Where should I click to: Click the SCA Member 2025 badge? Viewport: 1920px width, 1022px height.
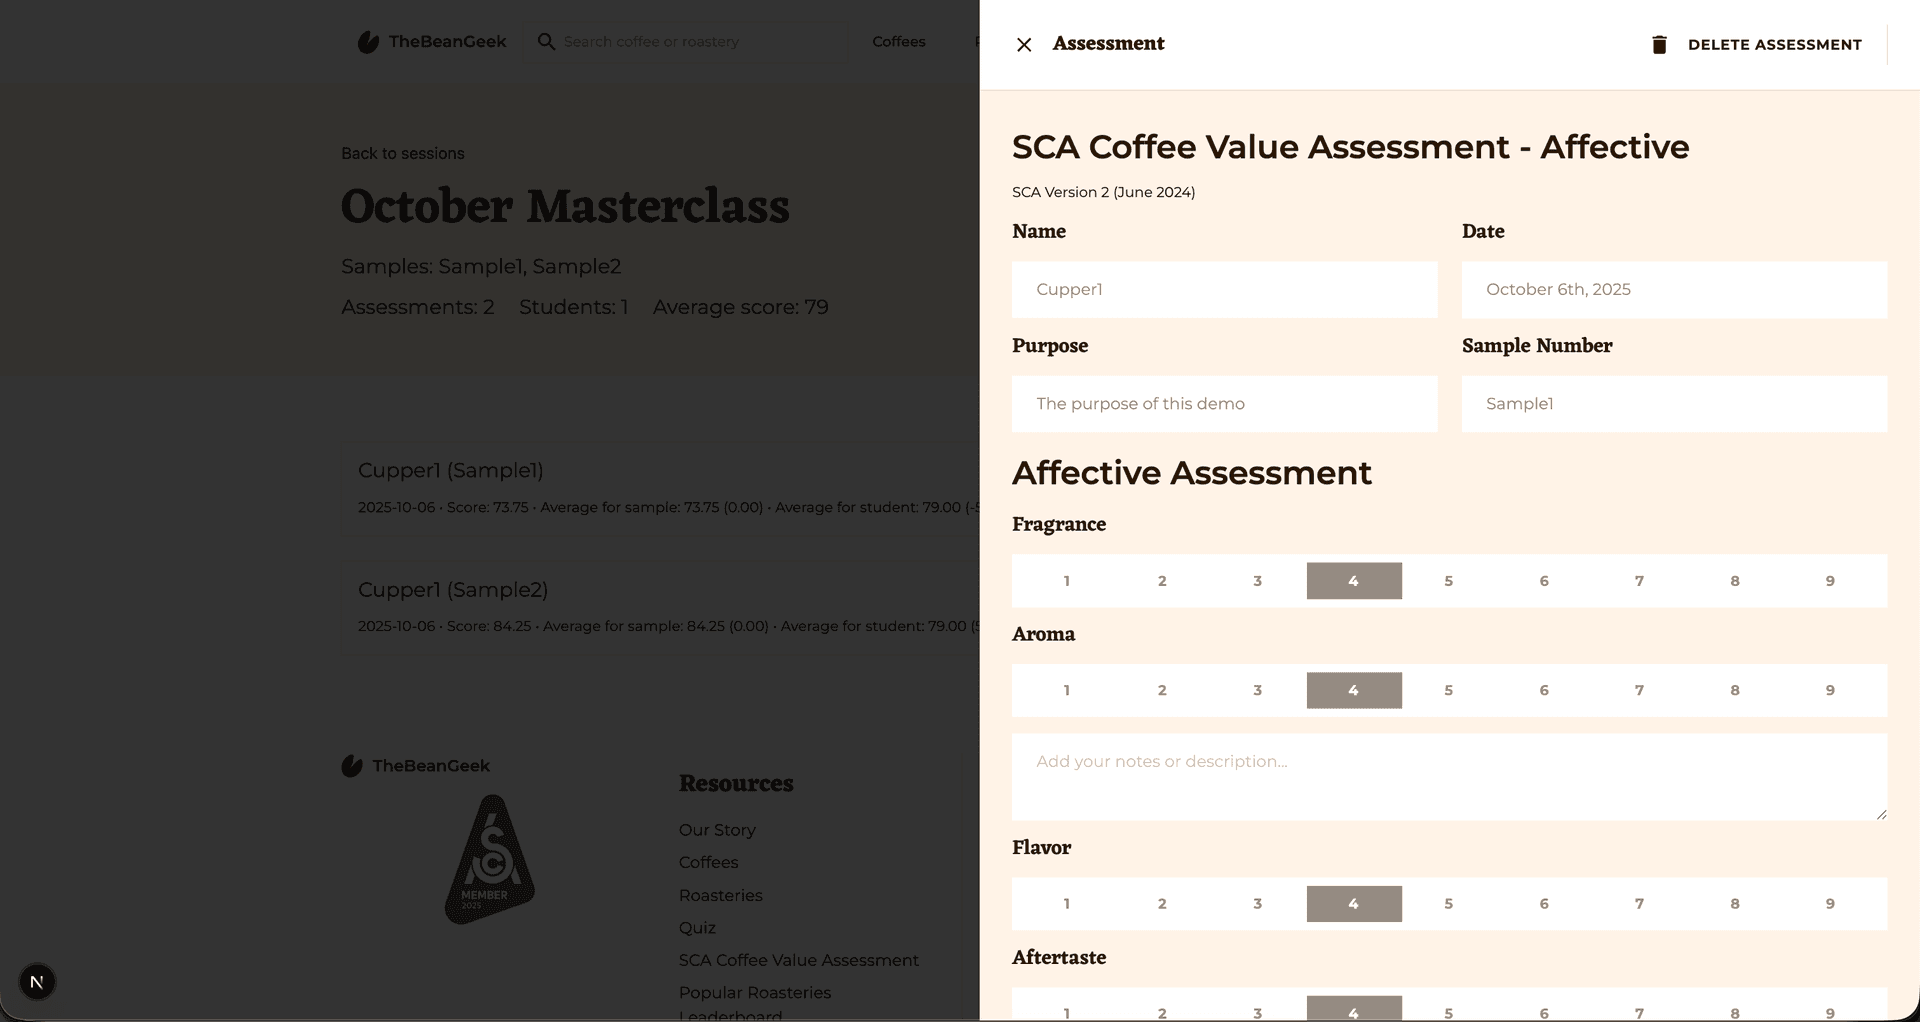489,858
